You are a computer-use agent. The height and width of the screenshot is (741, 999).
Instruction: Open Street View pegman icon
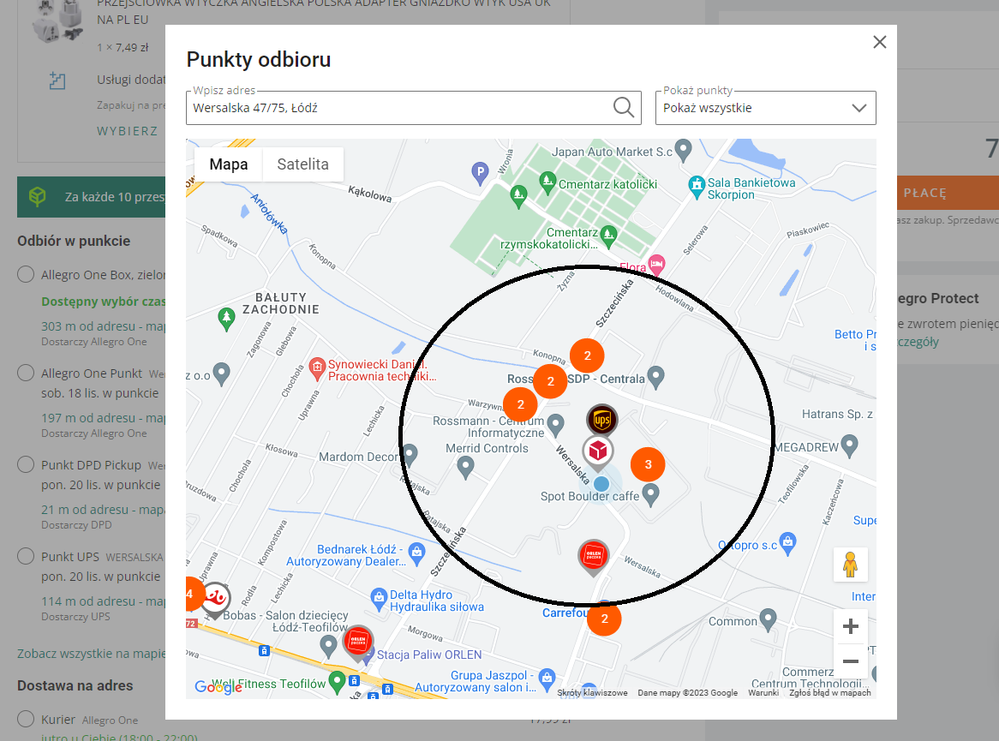[x=850, y=564]
